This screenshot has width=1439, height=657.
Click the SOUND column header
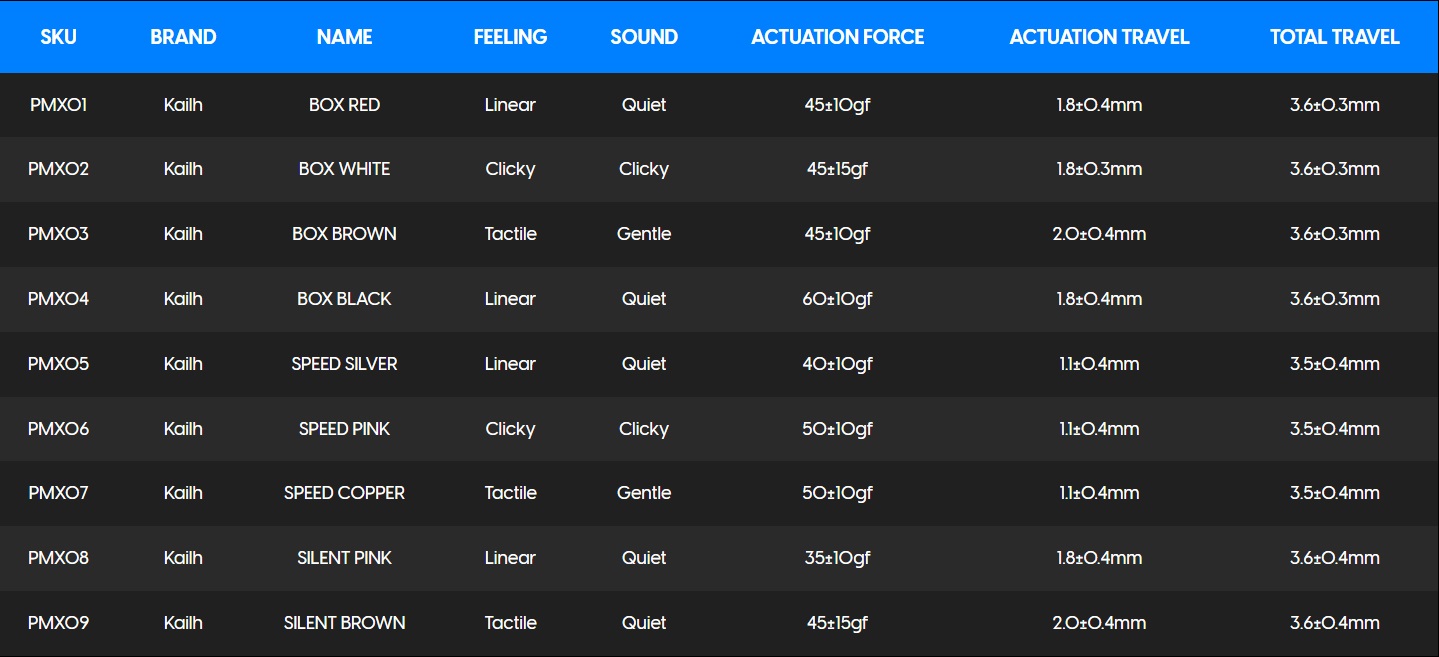click(x=644, y=37)
